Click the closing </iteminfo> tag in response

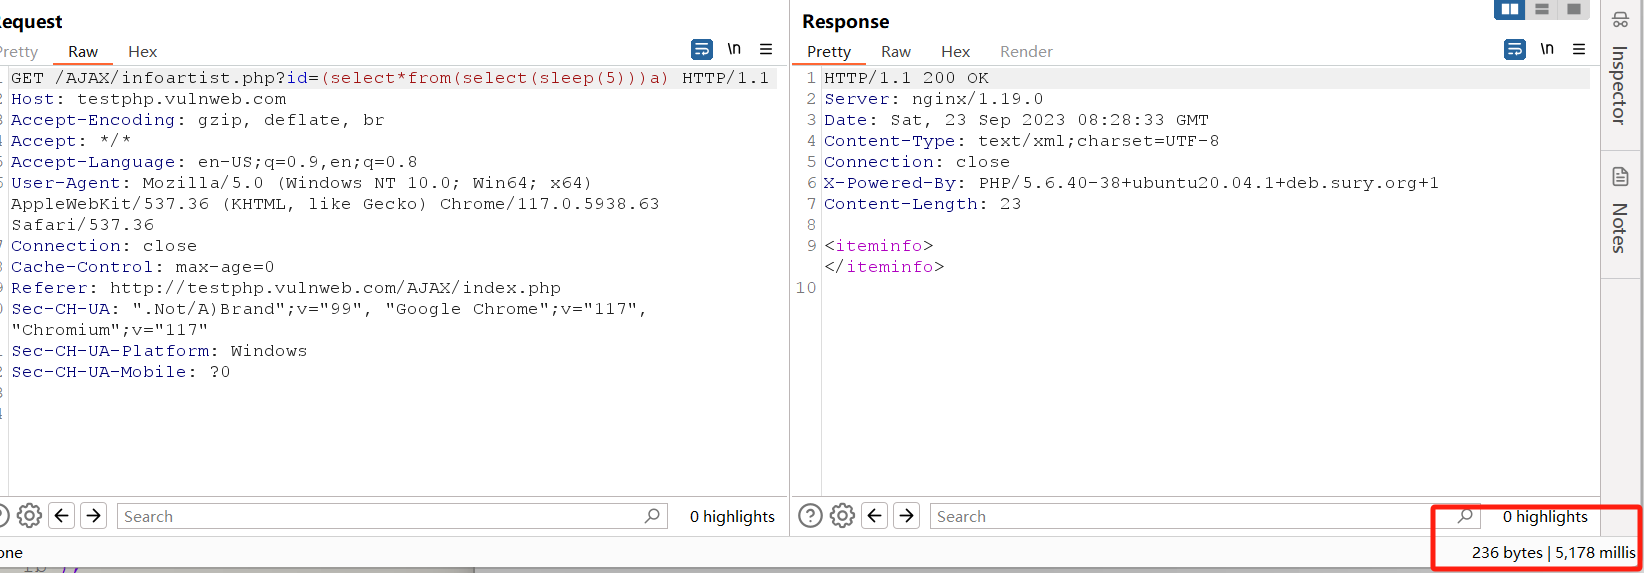884,267
